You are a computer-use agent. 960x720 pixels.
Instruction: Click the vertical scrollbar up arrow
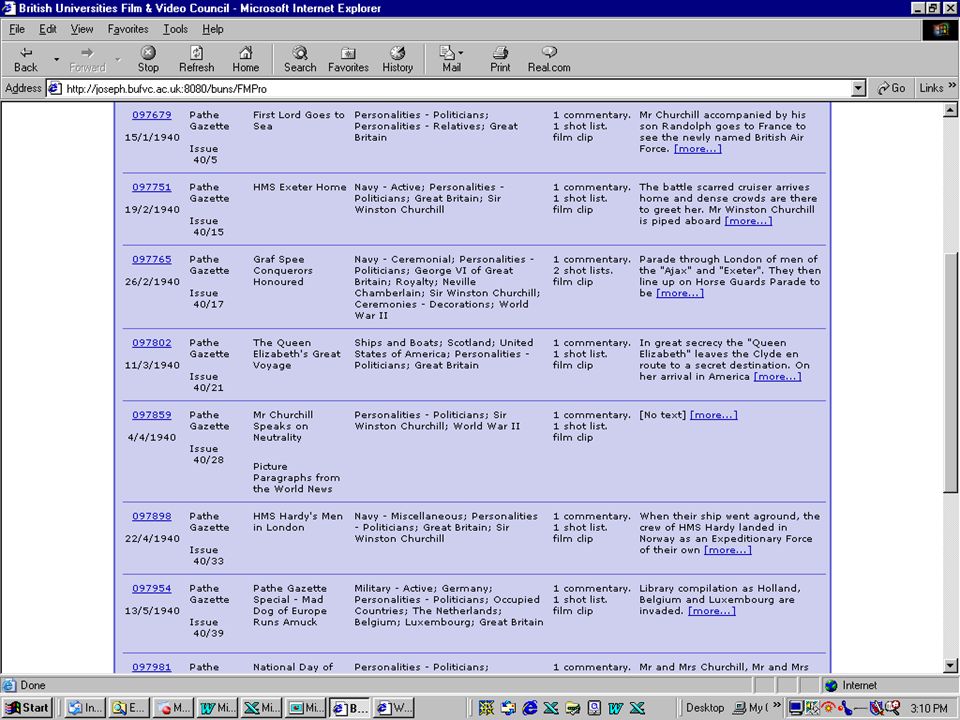point(950,110)
